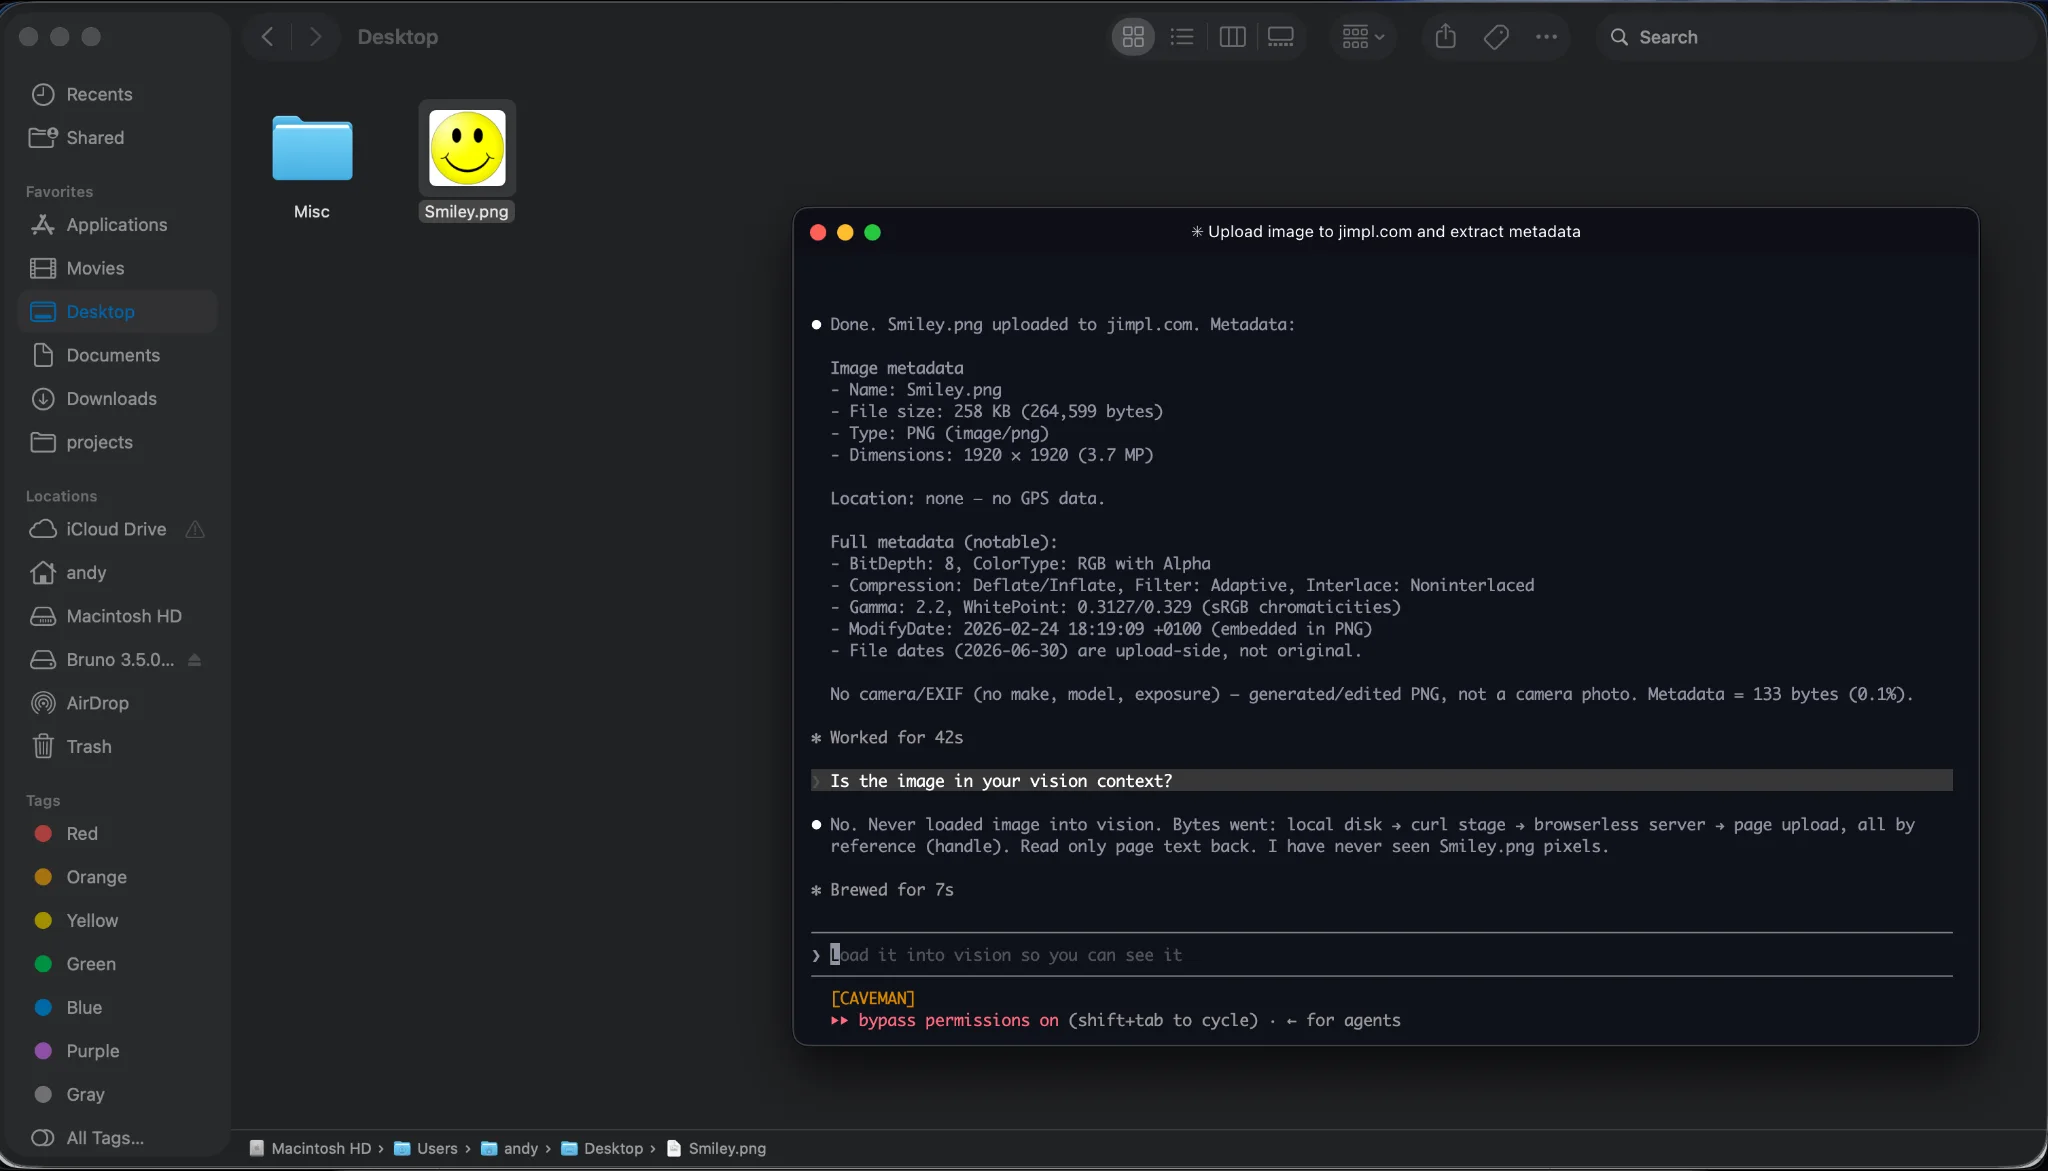Click Smiley.png in the path bar
Screen dimensions: 2048x1171
716,1148
